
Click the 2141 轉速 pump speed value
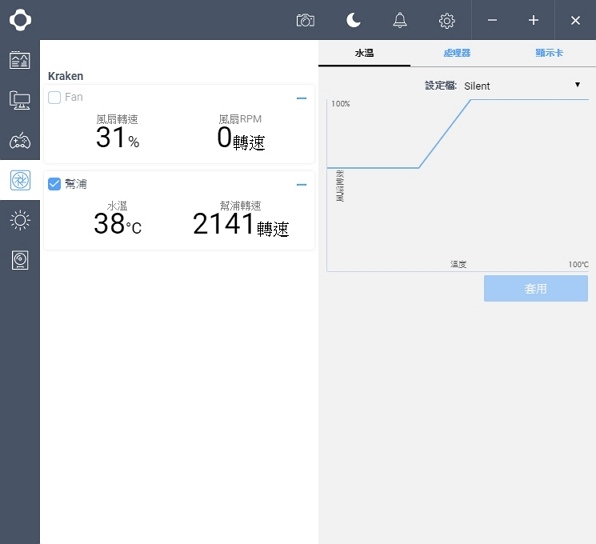(x=241, y=224)
